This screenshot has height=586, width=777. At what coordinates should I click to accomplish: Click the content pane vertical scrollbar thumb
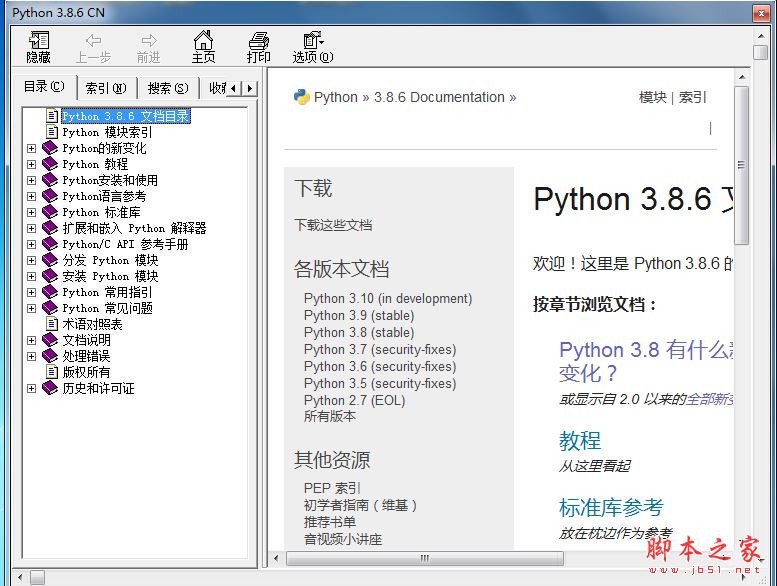point(741,165)
